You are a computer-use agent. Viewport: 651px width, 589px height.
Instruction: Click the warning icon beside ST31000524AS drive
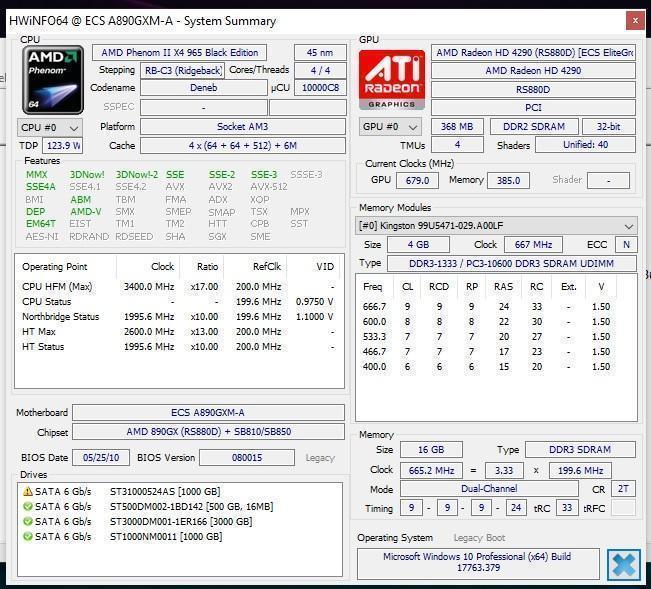(x=28, y=491)
